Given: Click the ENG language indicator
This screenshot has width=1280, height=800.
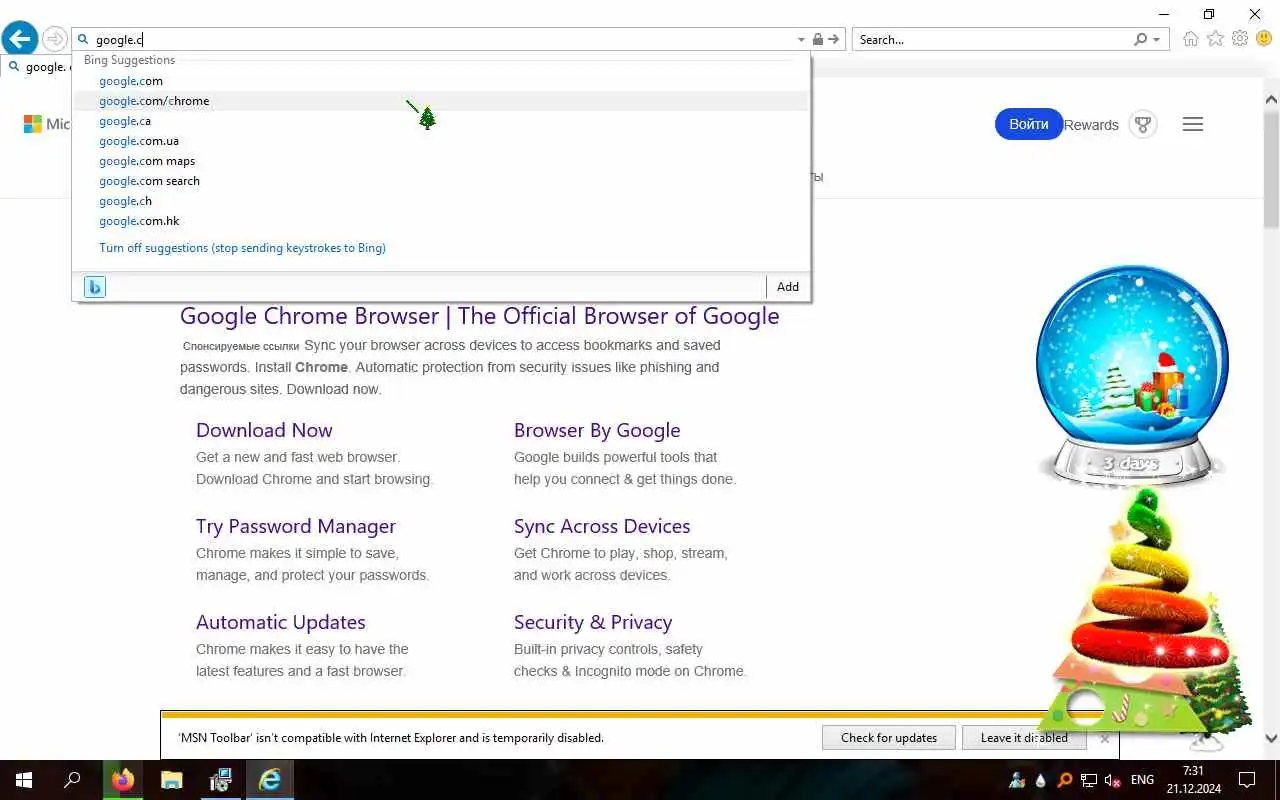Looking at the screenshot, I should (x=1142, y=780).
